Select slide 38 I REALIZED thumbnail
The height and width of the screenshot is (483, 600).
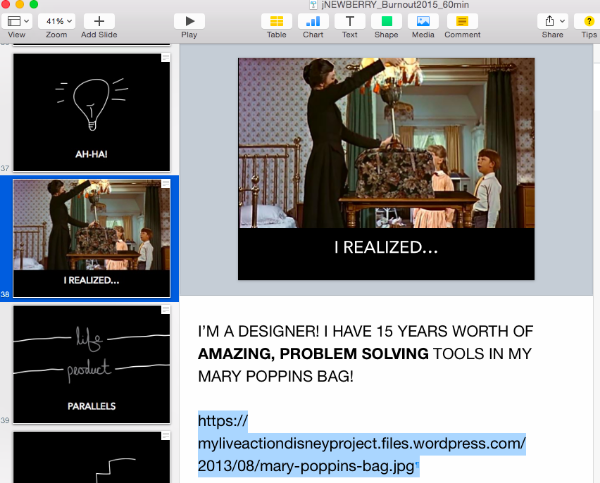91,238
